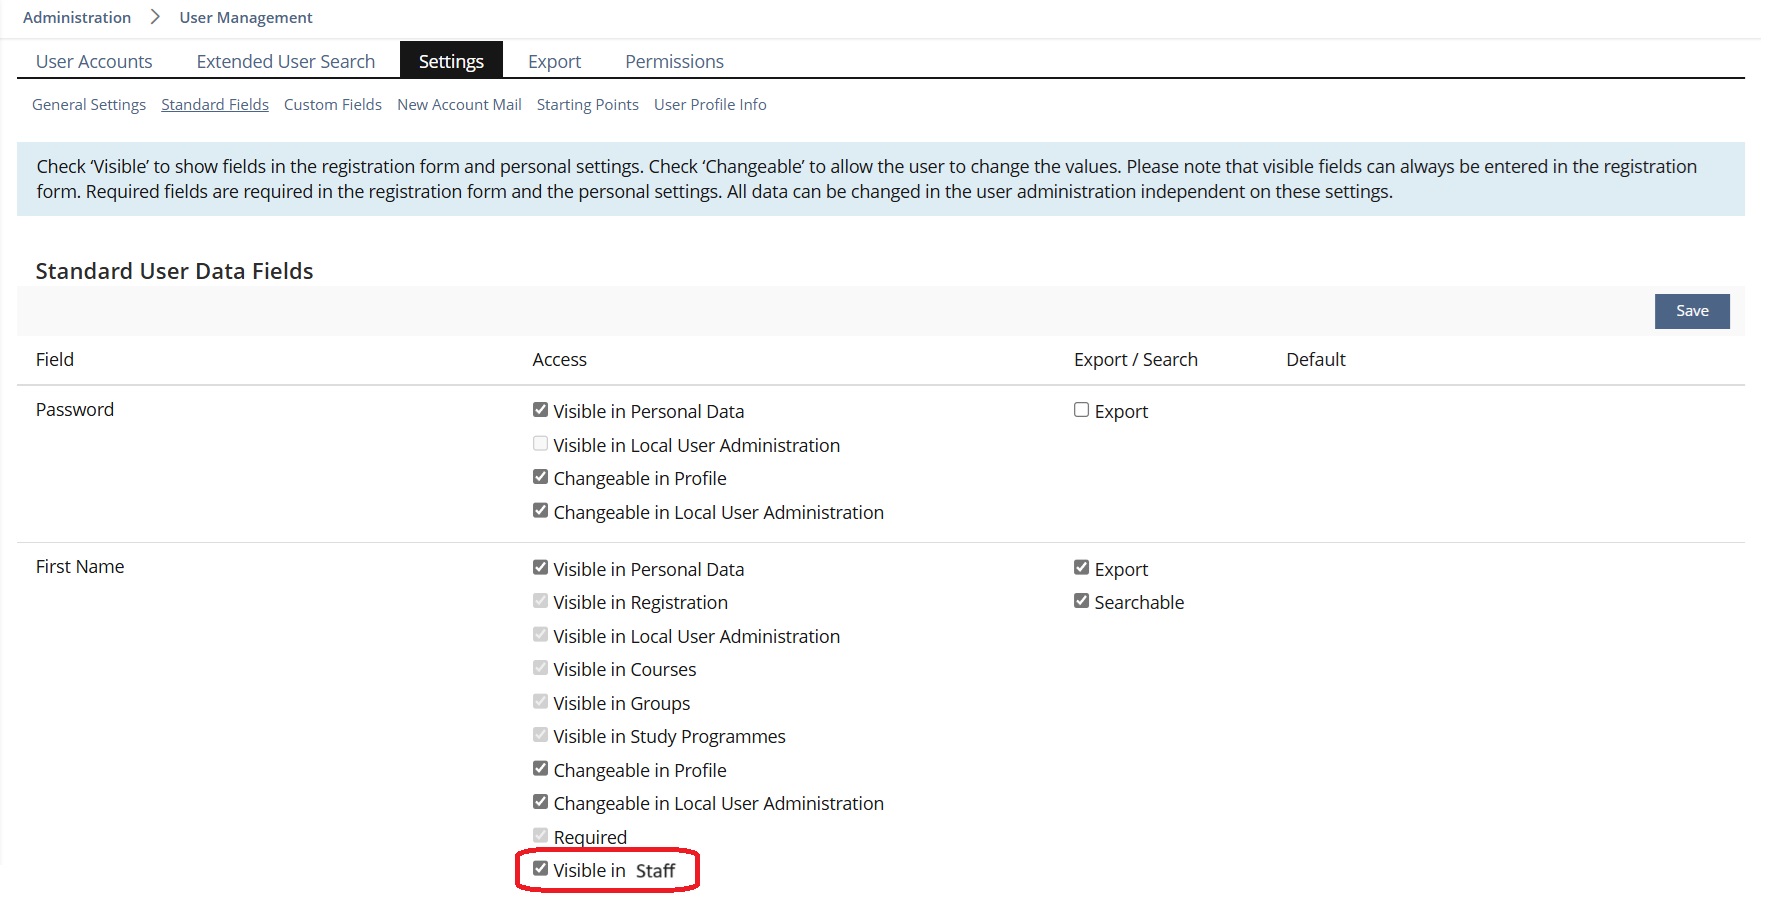Open Custom Fields sub-tab
Viewport: 1784px width, 906px height.
coord(332,105)
